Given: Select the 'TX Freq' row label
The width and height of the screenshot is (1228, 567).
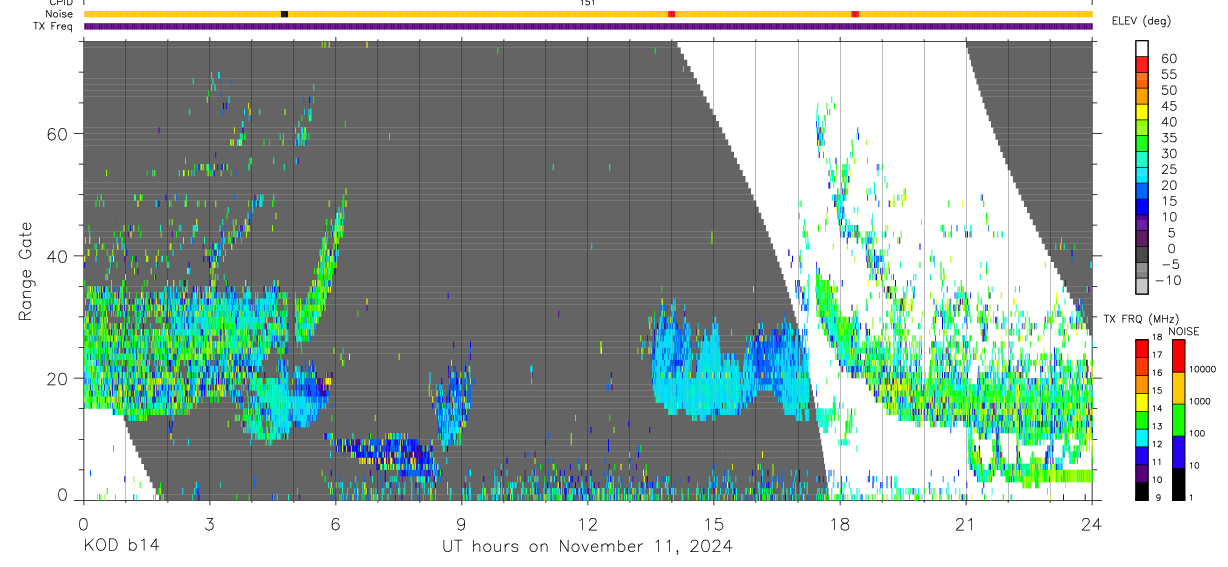Looking at the screenshot, I should pos(53,26).
